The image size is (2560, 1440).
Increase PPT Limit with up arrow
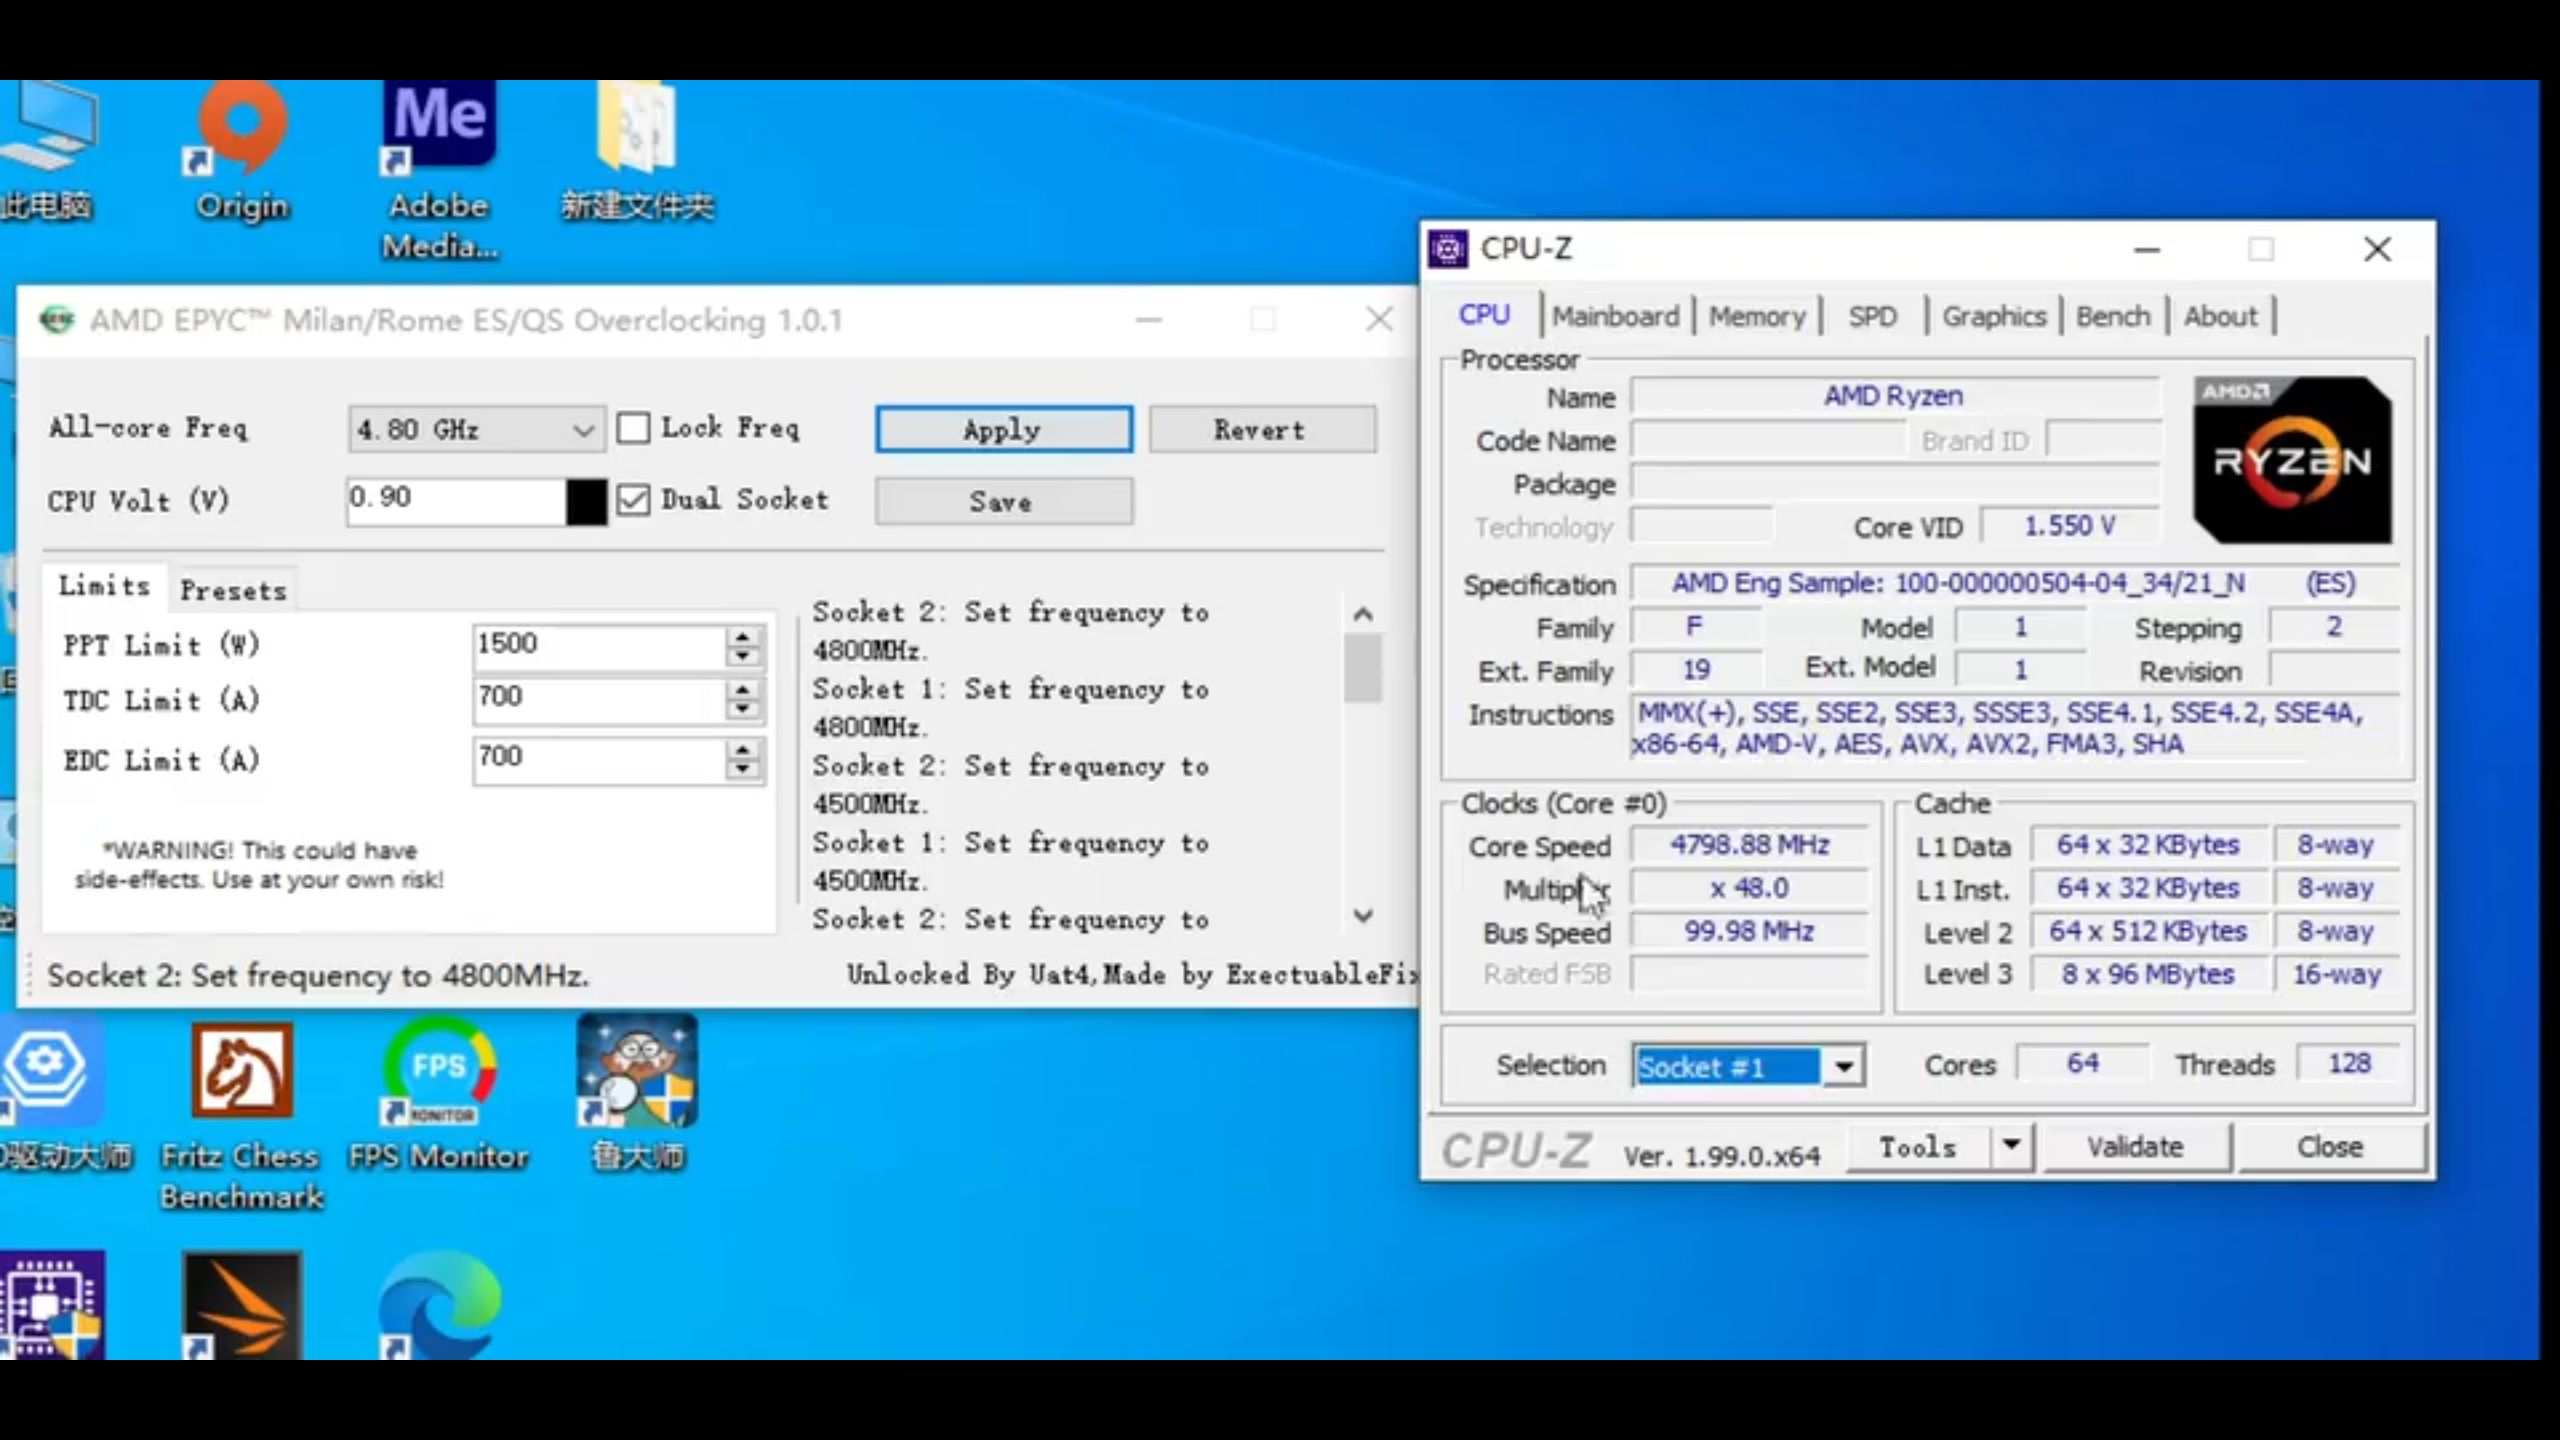pyautogui.click(x=742, y=635)
